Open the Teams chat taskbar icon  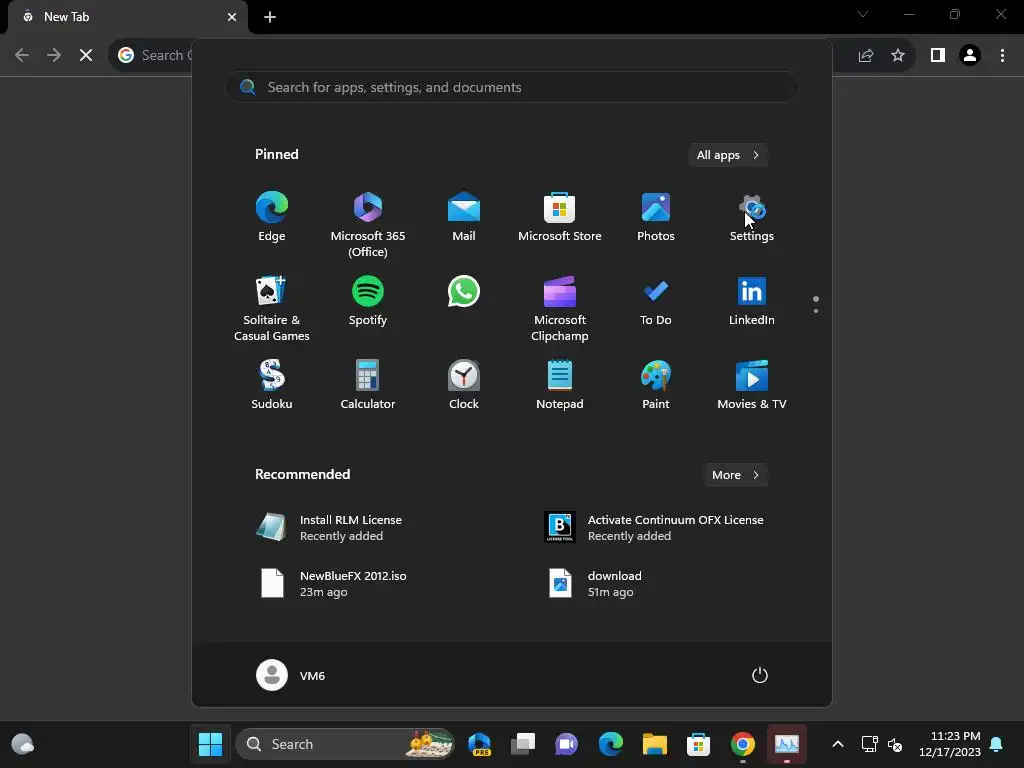point(566,744)
